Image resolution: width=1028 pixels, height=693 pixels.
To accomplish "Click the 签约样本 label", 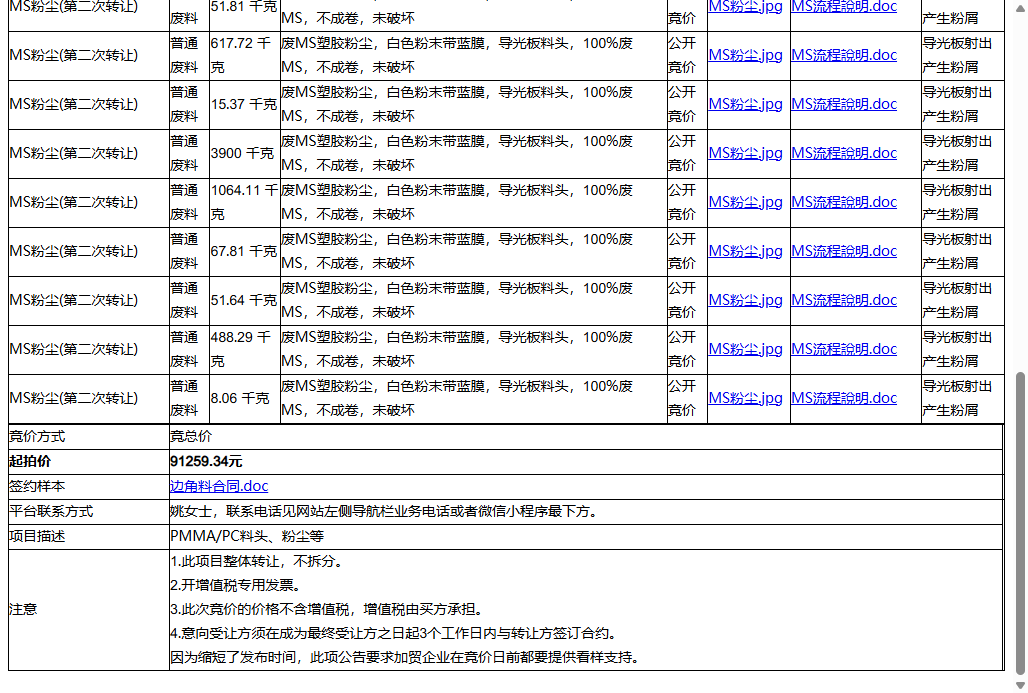I will (x=37, y=486).
